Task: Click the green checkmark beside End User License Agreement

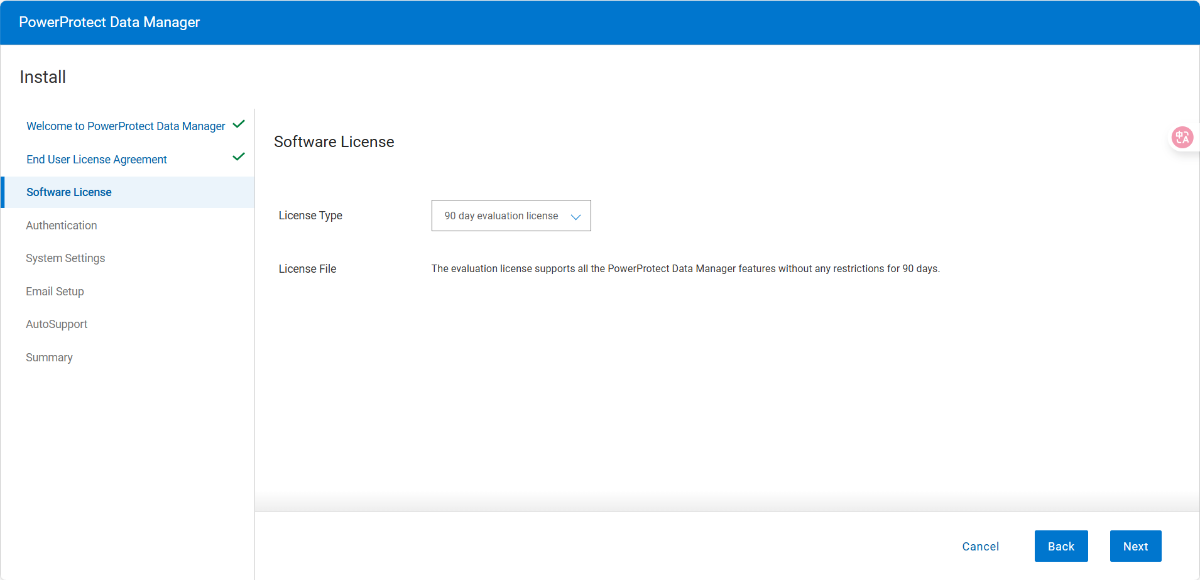Action: [x=238, y=157]
